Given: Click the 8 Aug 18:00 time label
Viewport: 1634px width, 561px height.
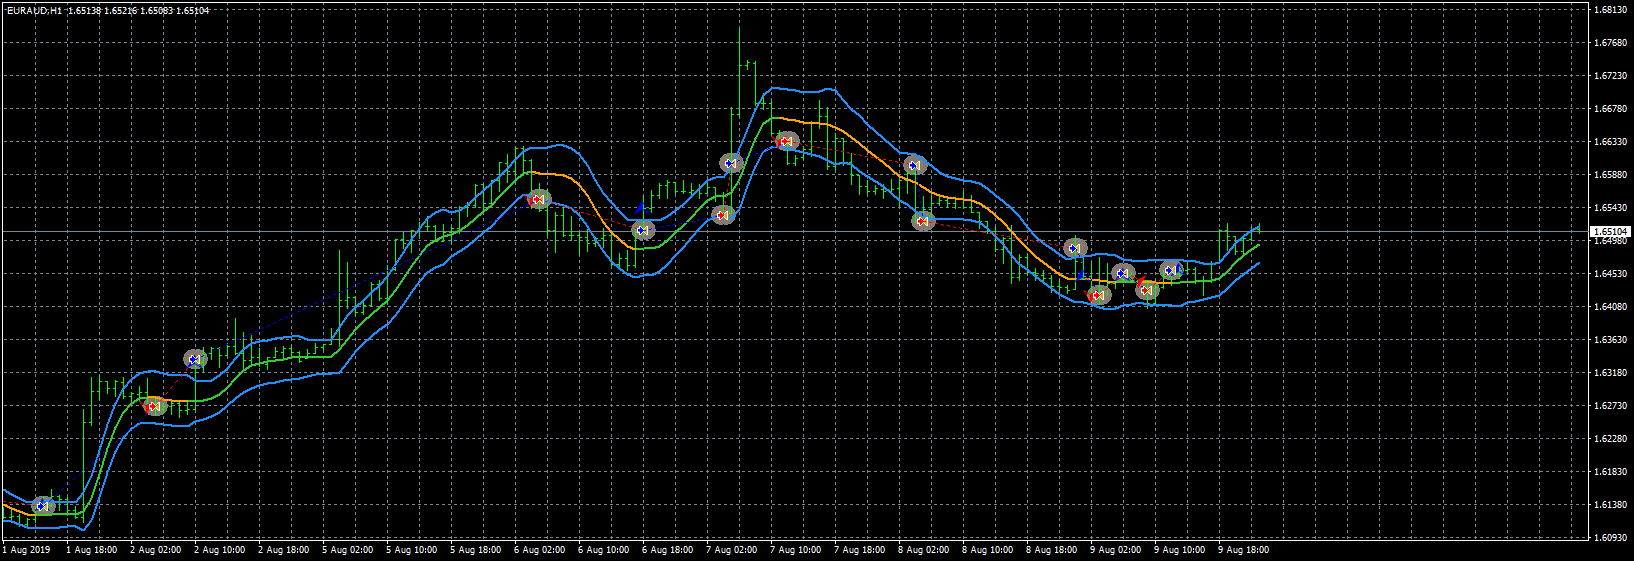Looking at the screenshot, I should click(x=1051, y=549).
